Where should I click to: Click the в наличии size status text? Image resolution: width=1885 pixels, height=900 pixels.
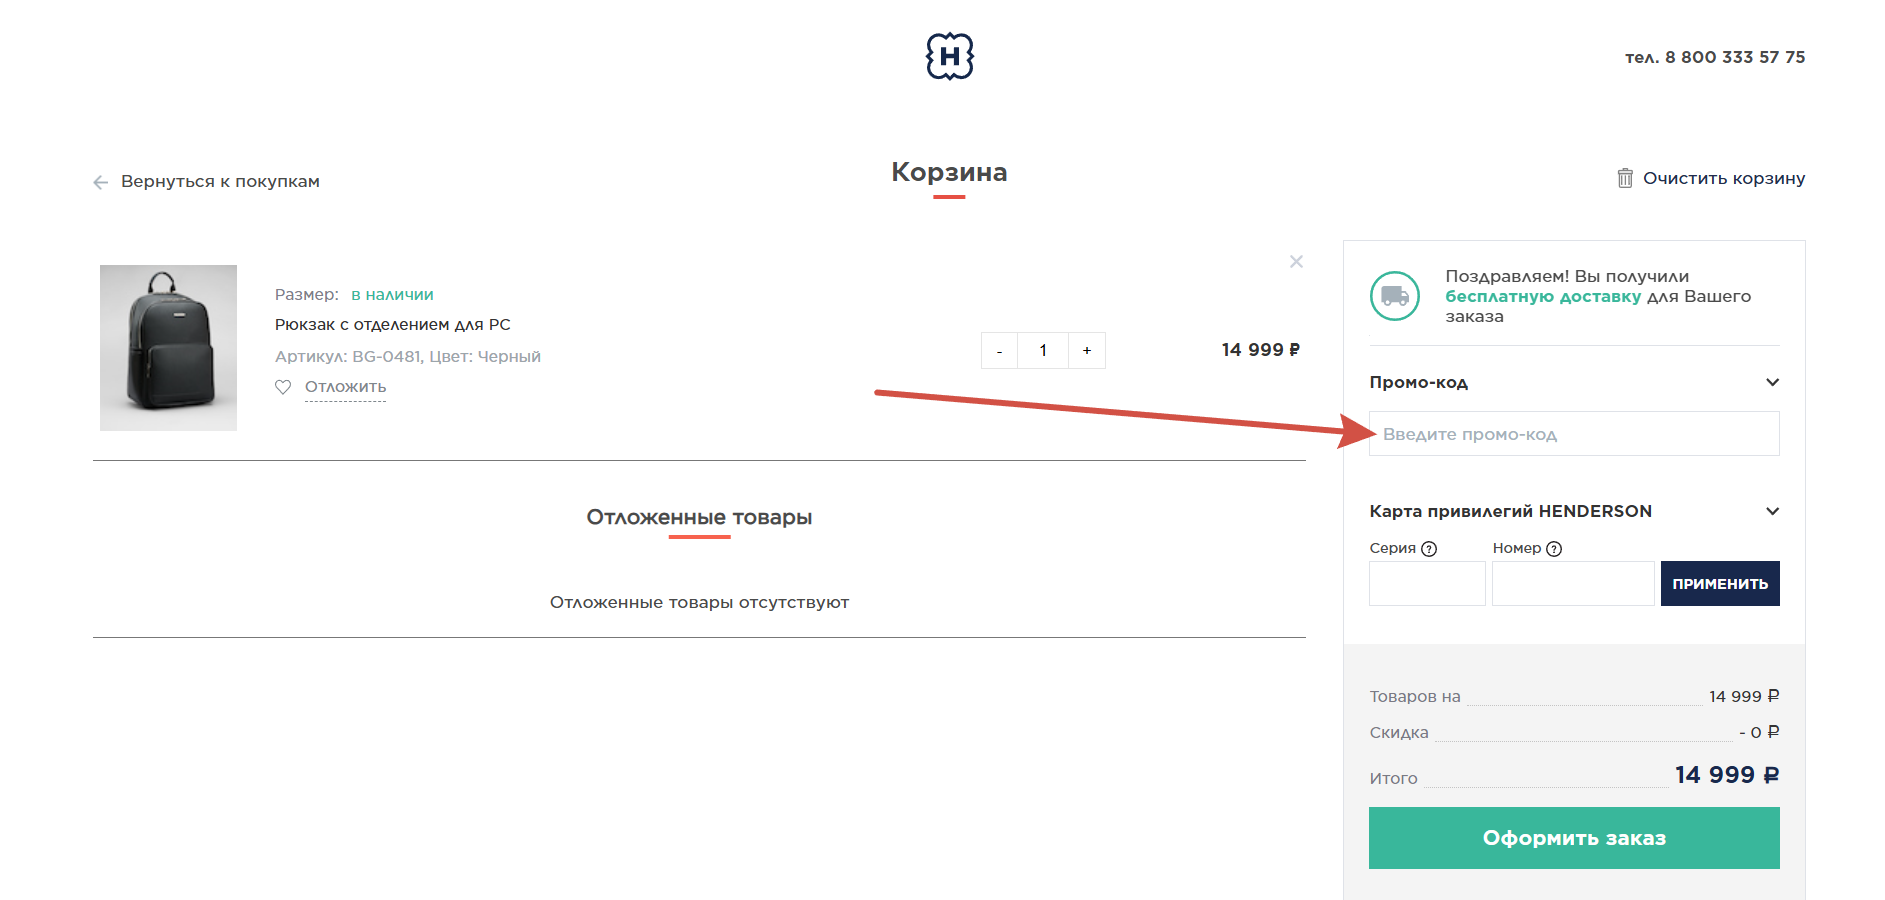click(392, 295)
